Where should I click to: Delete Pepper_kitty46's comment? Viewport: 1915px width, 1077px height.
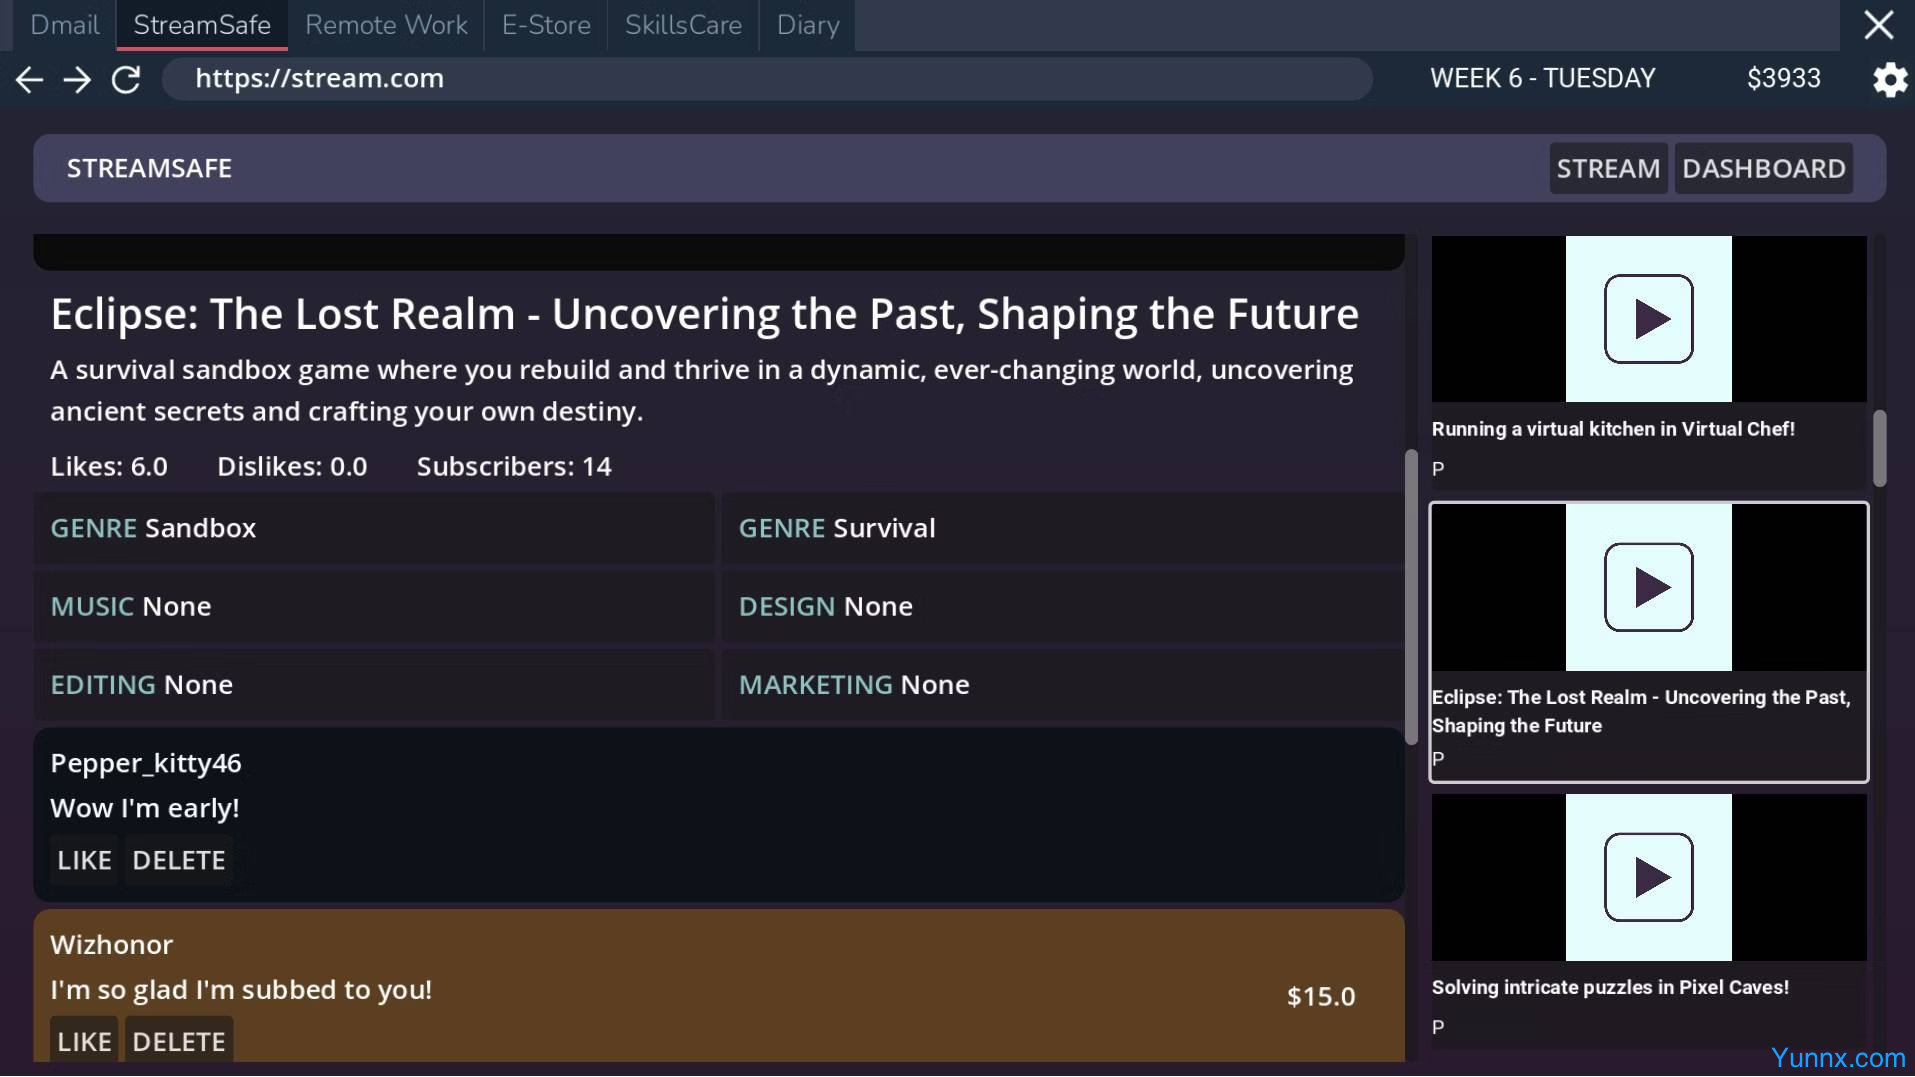coord(179,860)
